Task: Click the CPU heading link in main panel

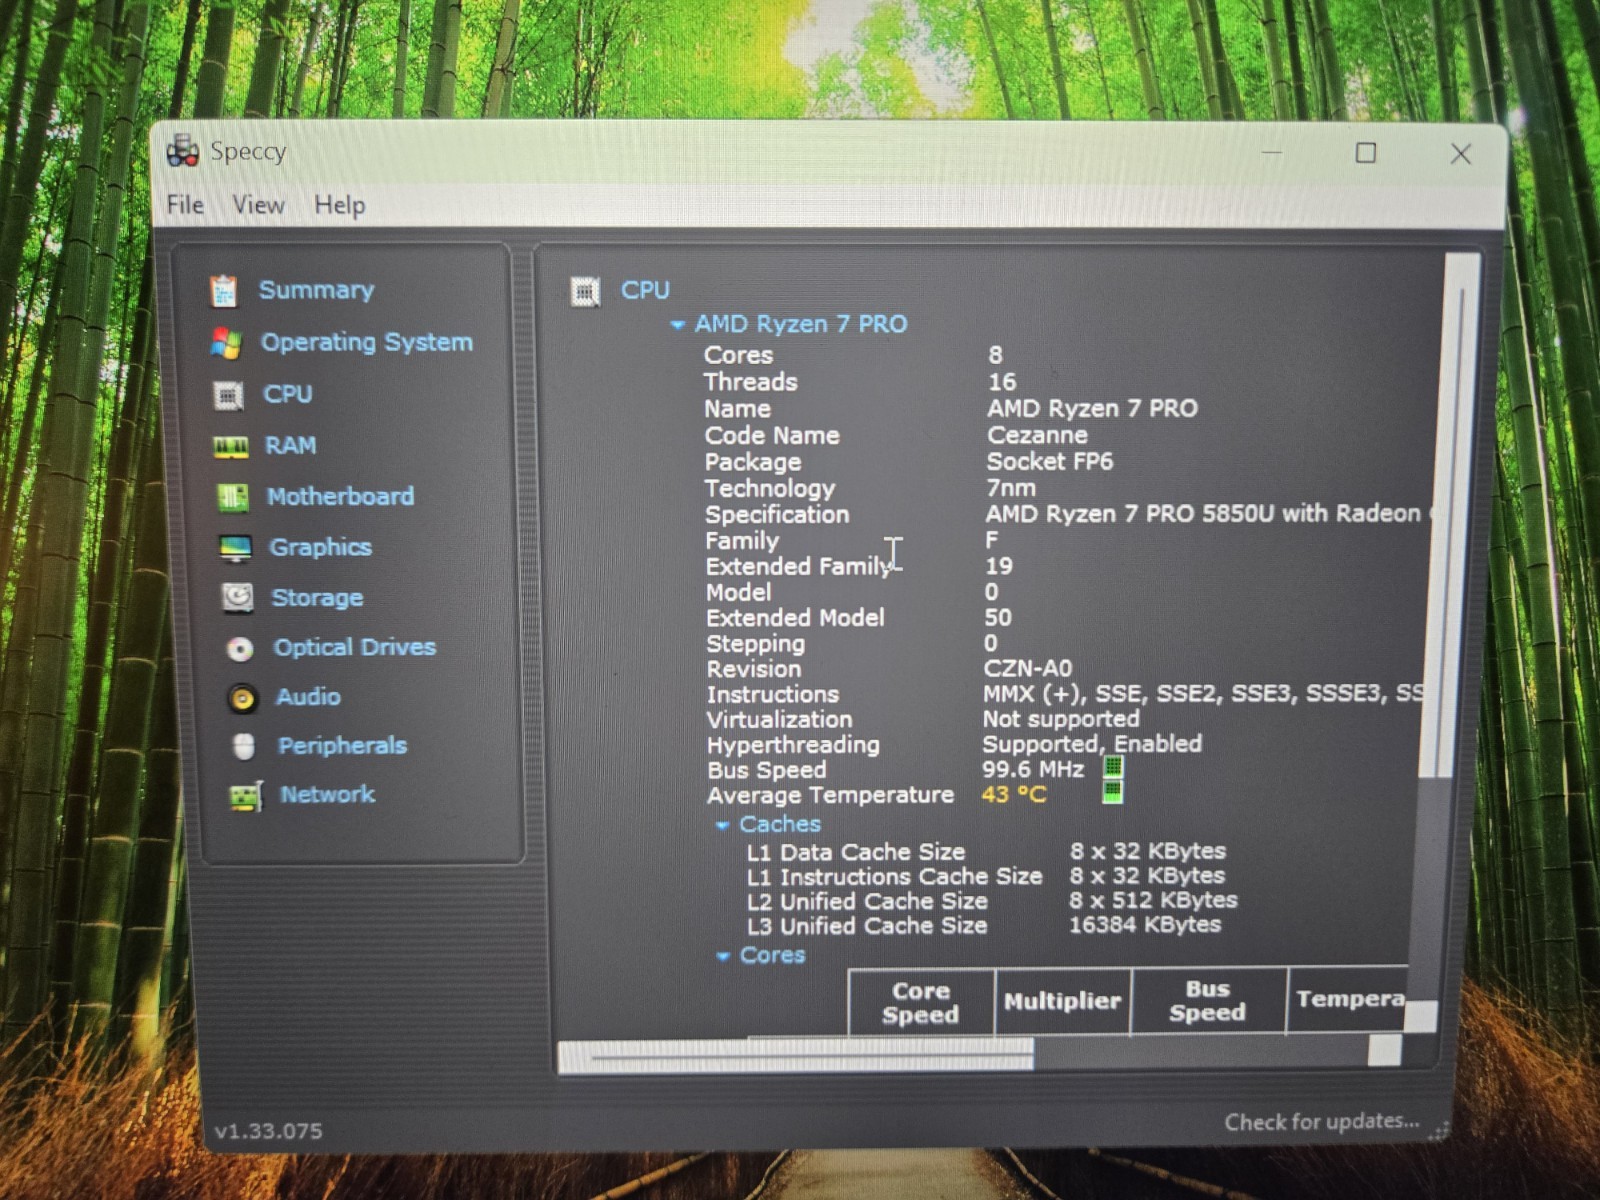Action: click(645, 291)
